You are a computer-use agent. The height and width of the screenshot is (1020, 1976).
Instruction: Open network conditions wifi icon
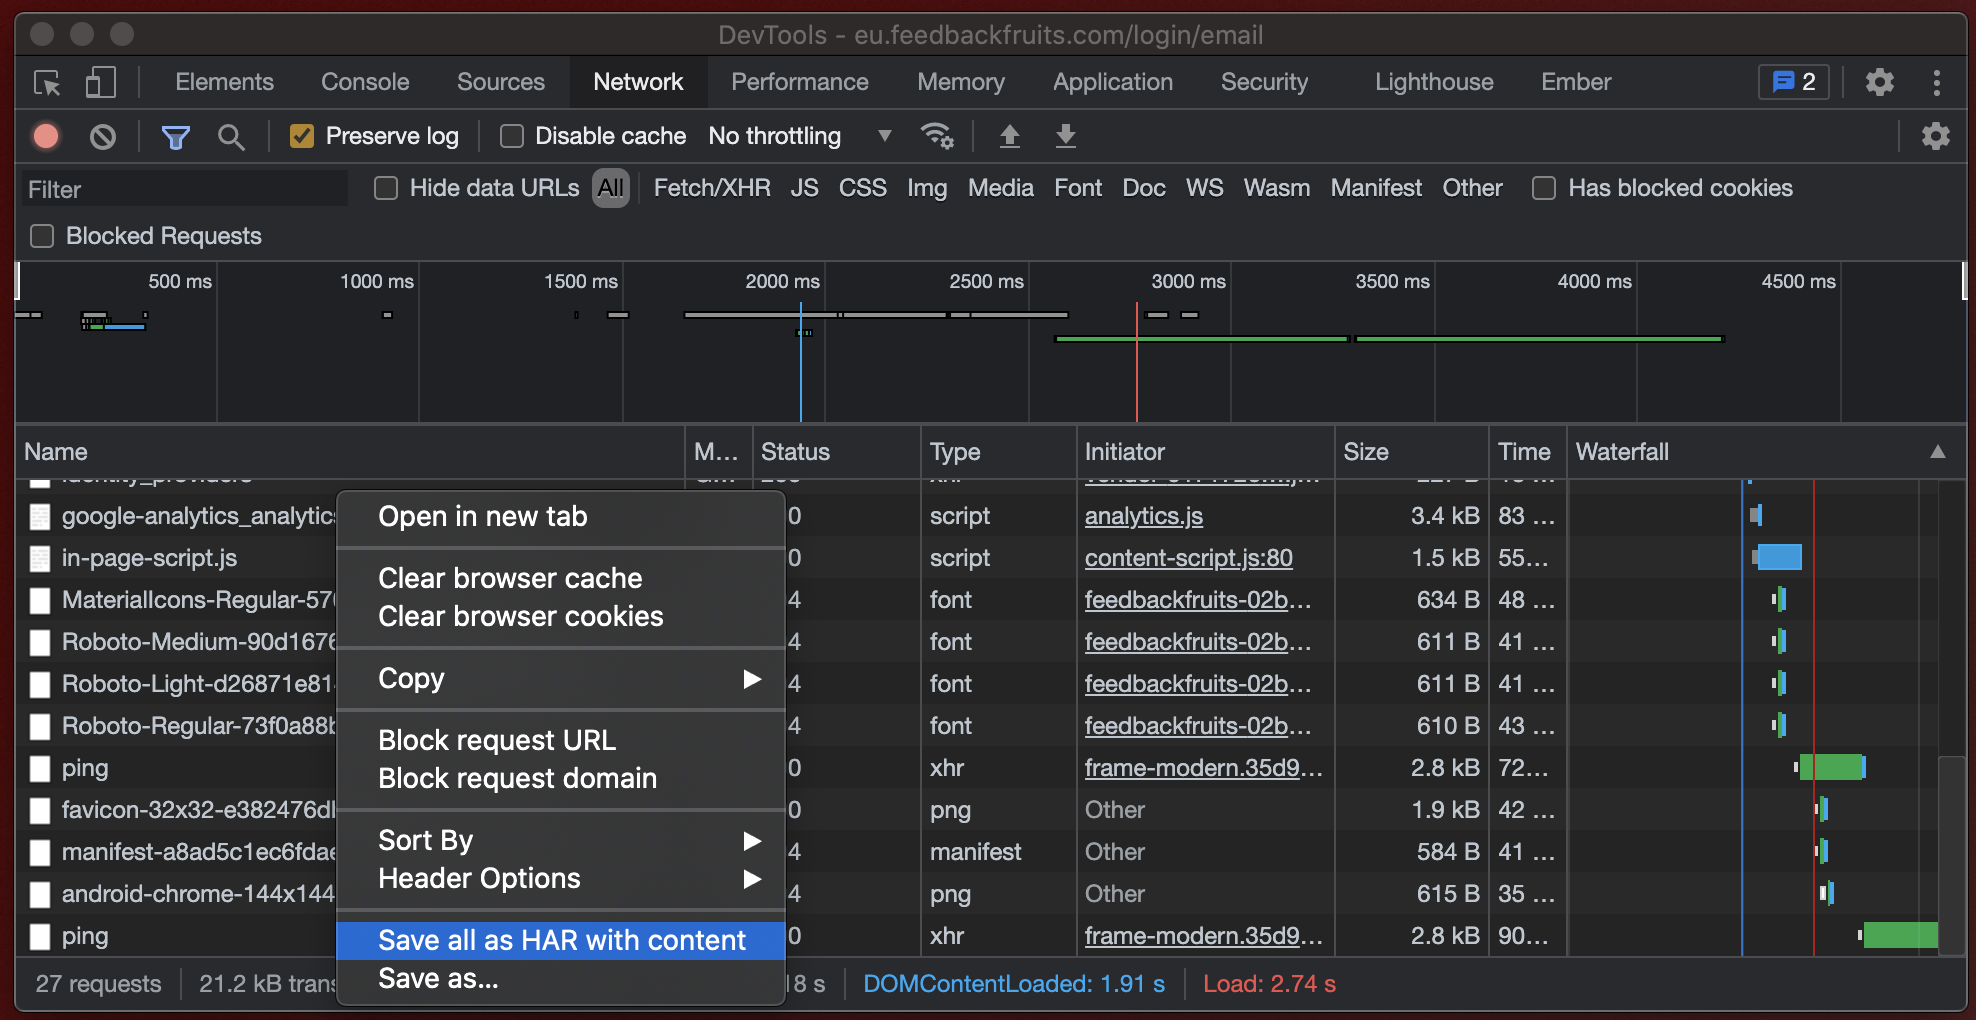pyautogui.click(x=937, y=136)
